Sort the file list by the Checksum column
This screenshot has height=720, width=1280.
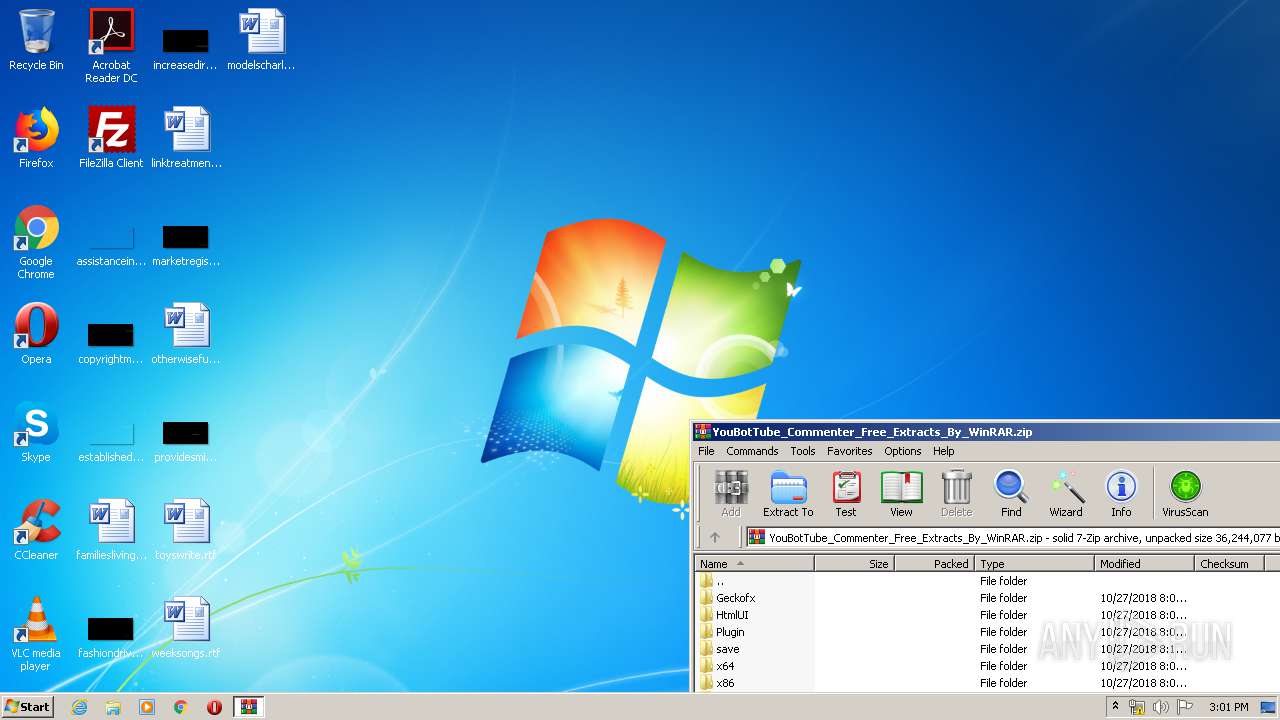coord(1229,564)
